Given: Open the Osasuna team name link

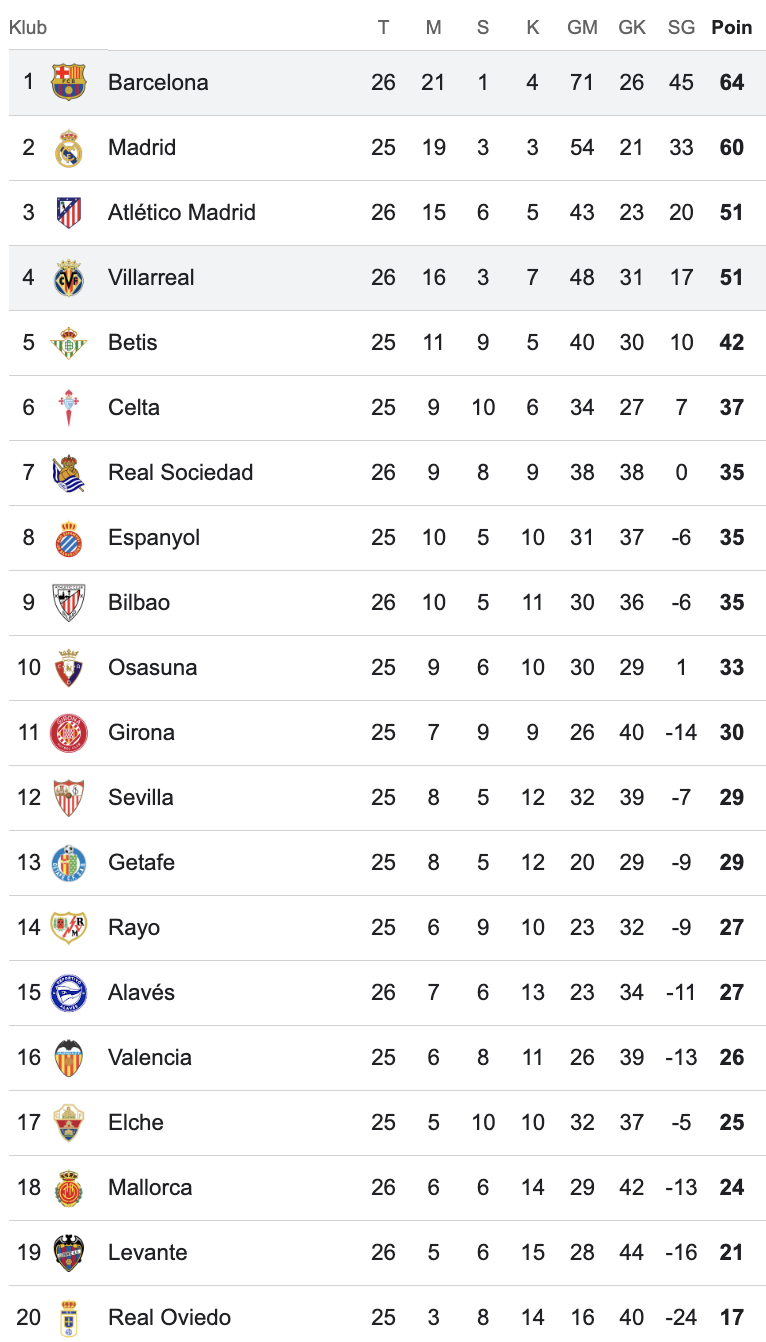Looking at the screenshot, I should (x=153, y=667).
